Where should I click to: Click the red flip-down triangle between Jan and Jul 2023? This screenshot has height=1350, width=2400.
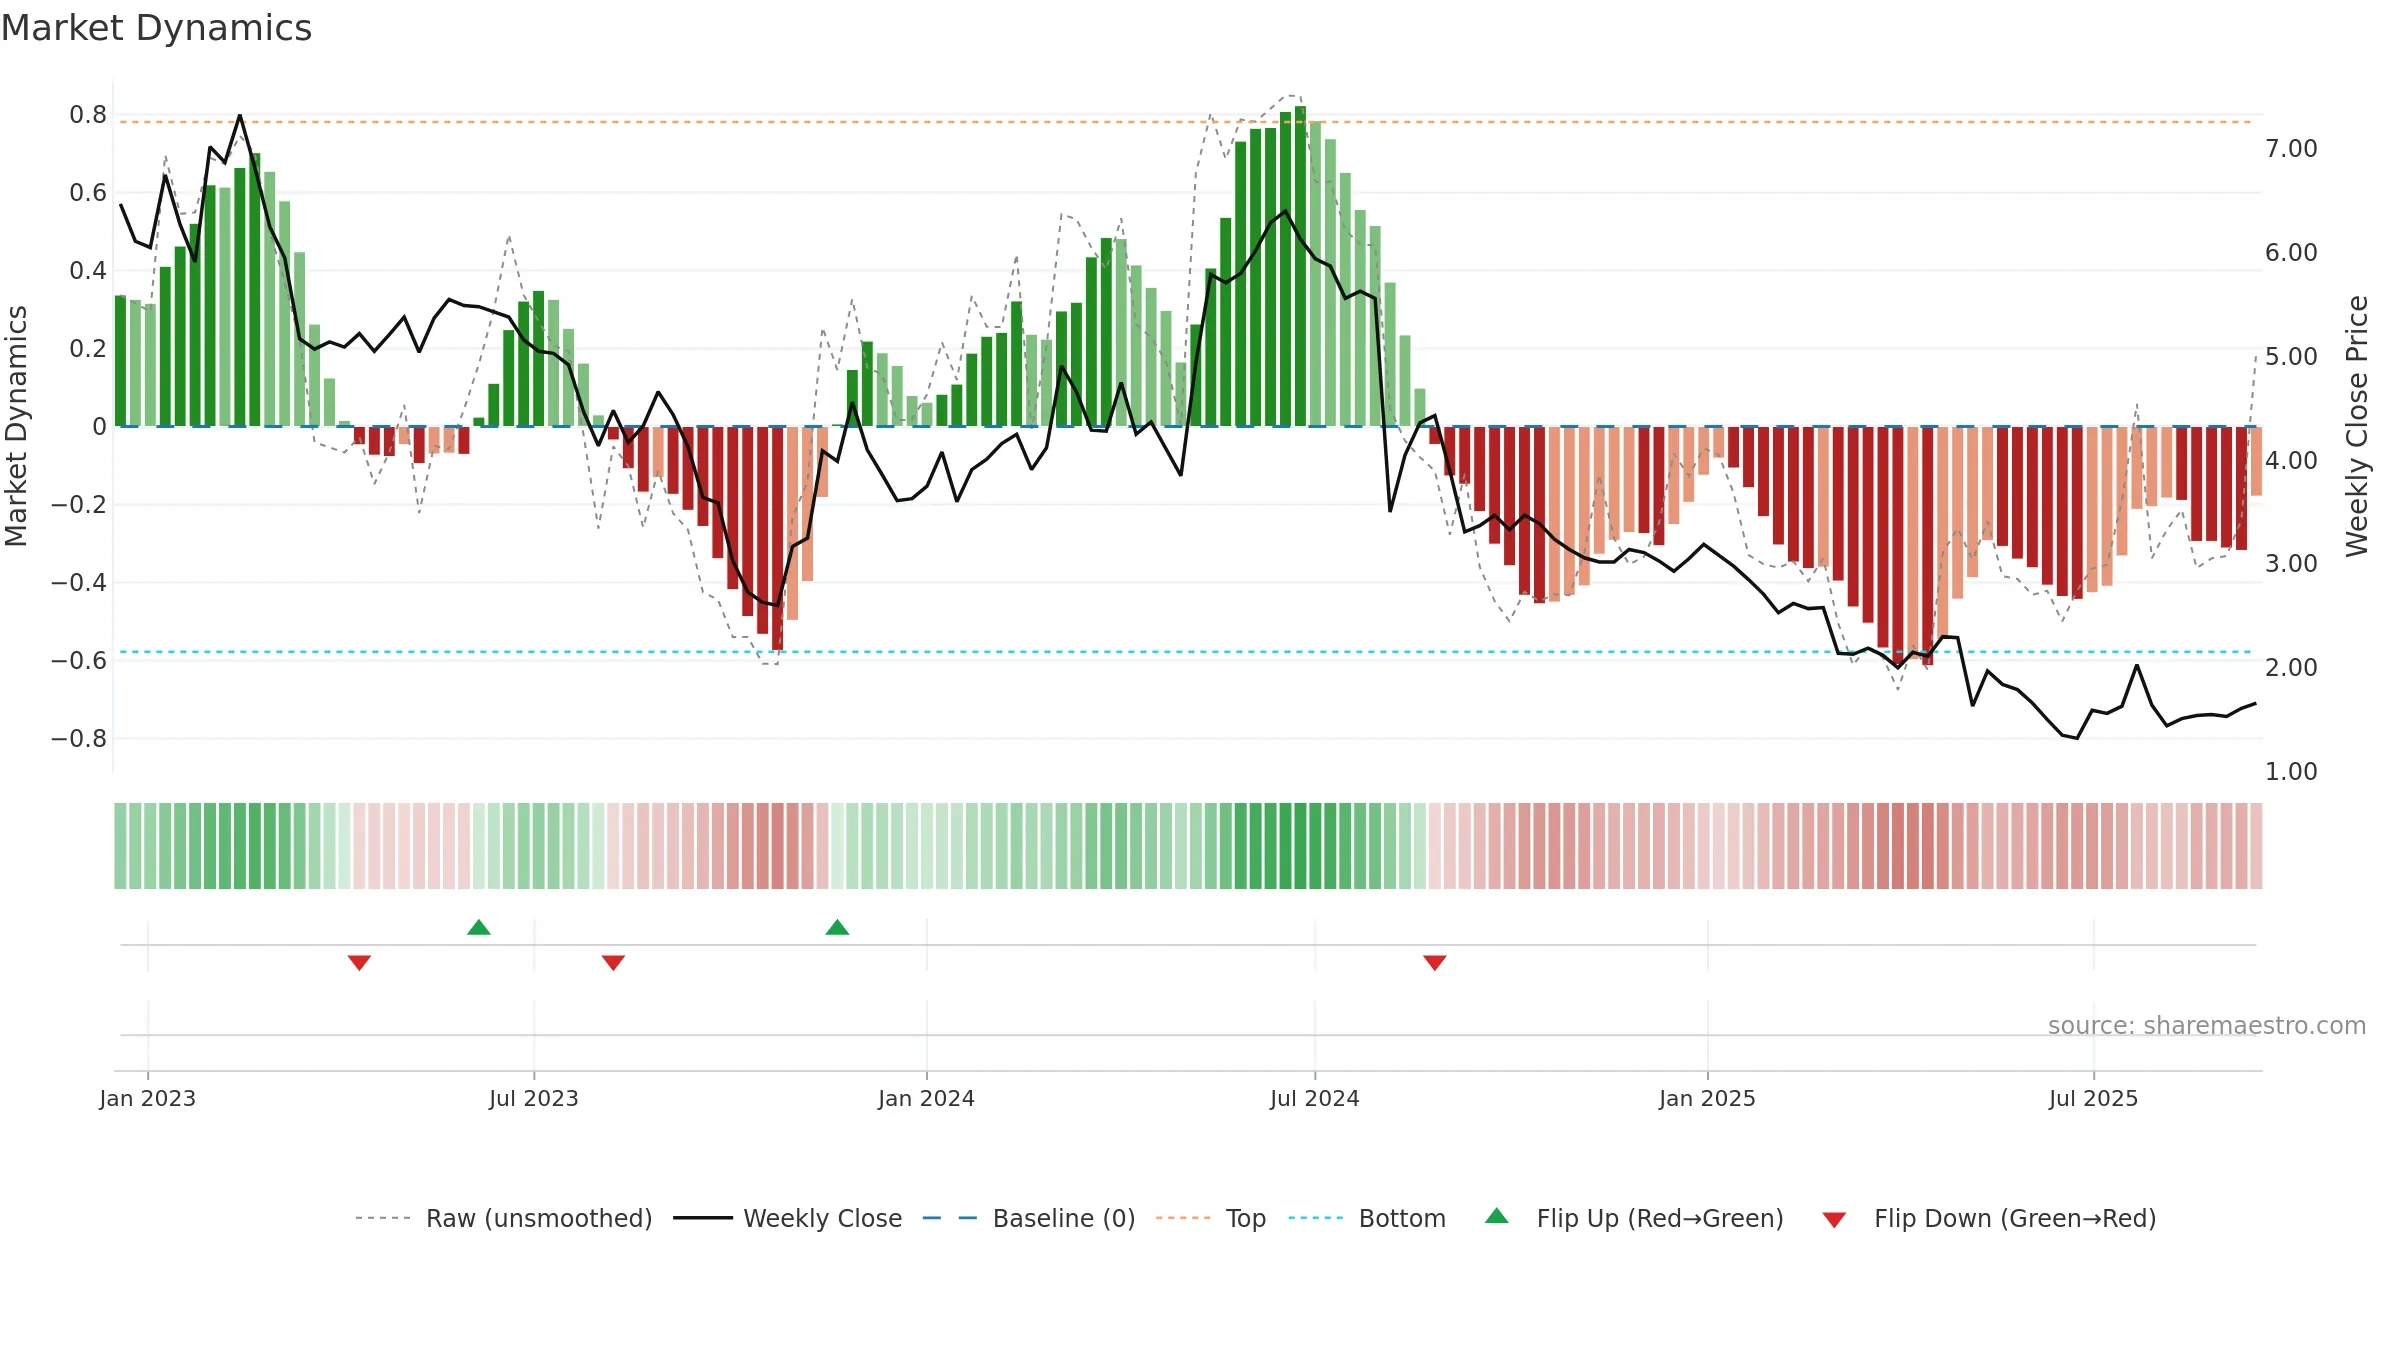[x=360, y=962]
